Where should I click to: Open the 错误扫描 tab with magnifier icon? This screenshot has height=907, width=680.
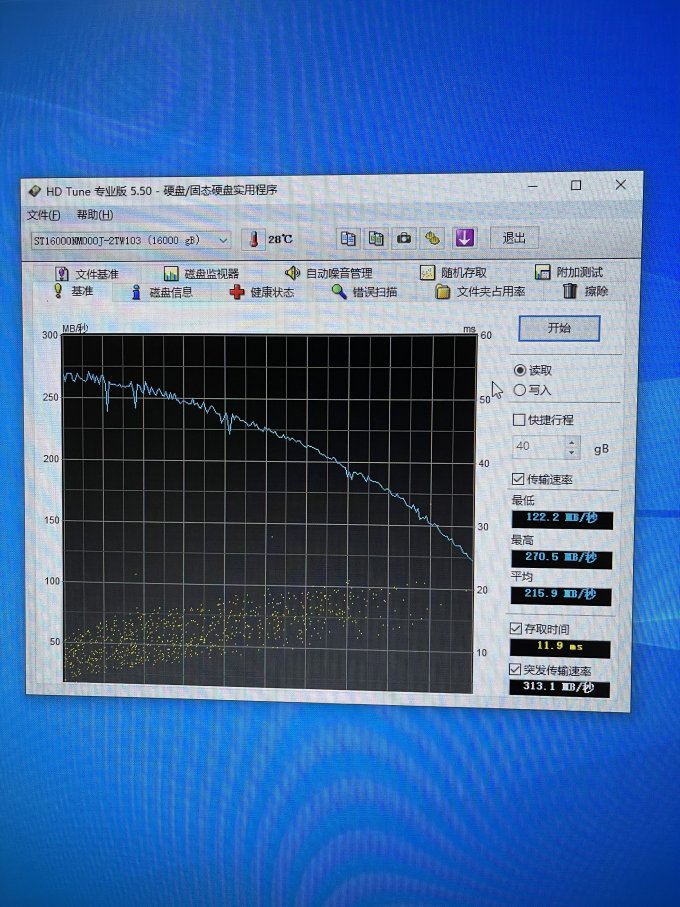[x=364, y=292]
